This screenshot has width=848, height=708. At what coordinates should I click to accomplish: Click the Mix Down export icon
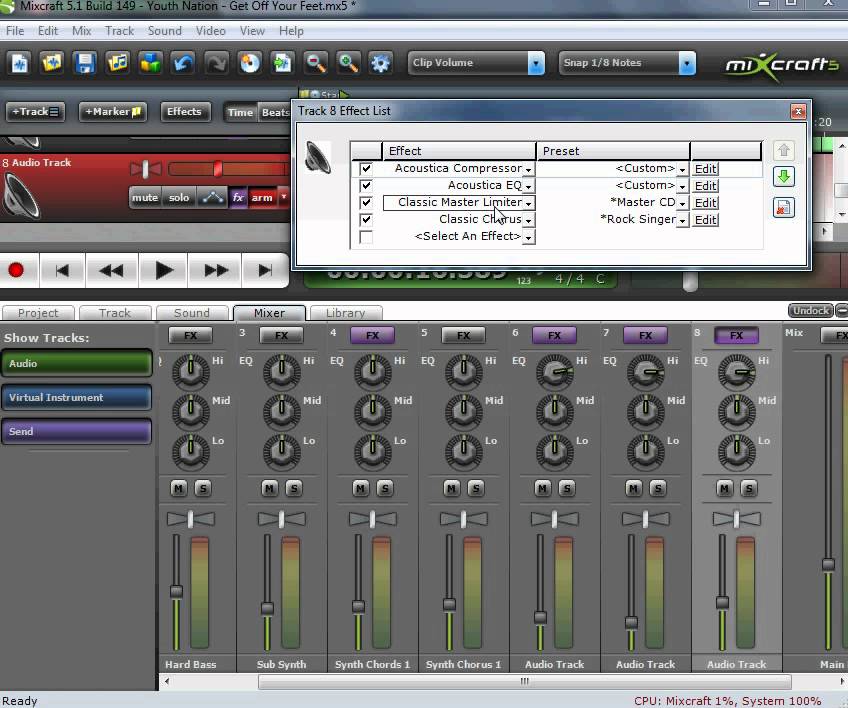(x=282, y=63)
